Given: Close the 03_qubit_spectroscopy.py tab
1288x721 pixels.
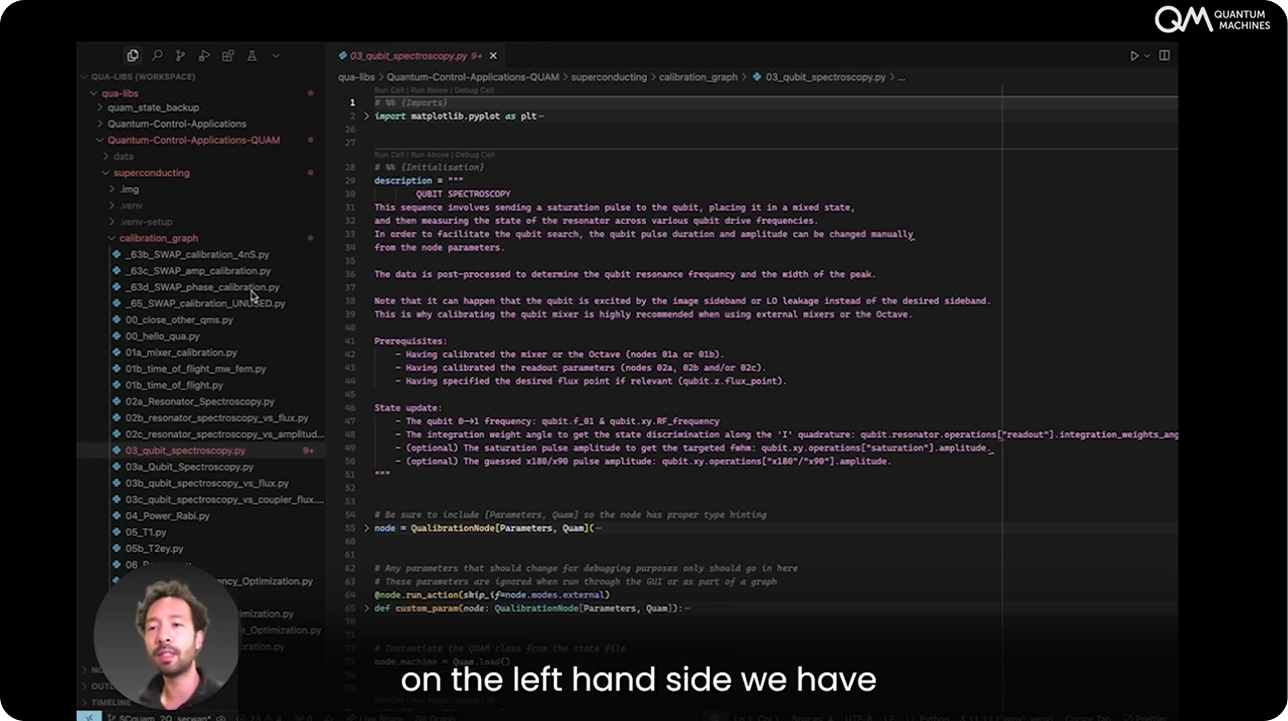Looking at the screenshot, I should click(493, 56).
